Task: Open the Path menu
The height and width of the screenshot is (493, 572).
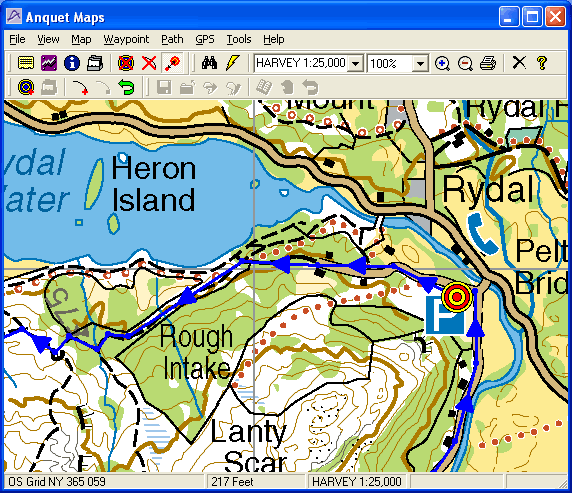Action: (x=172, y=39)
